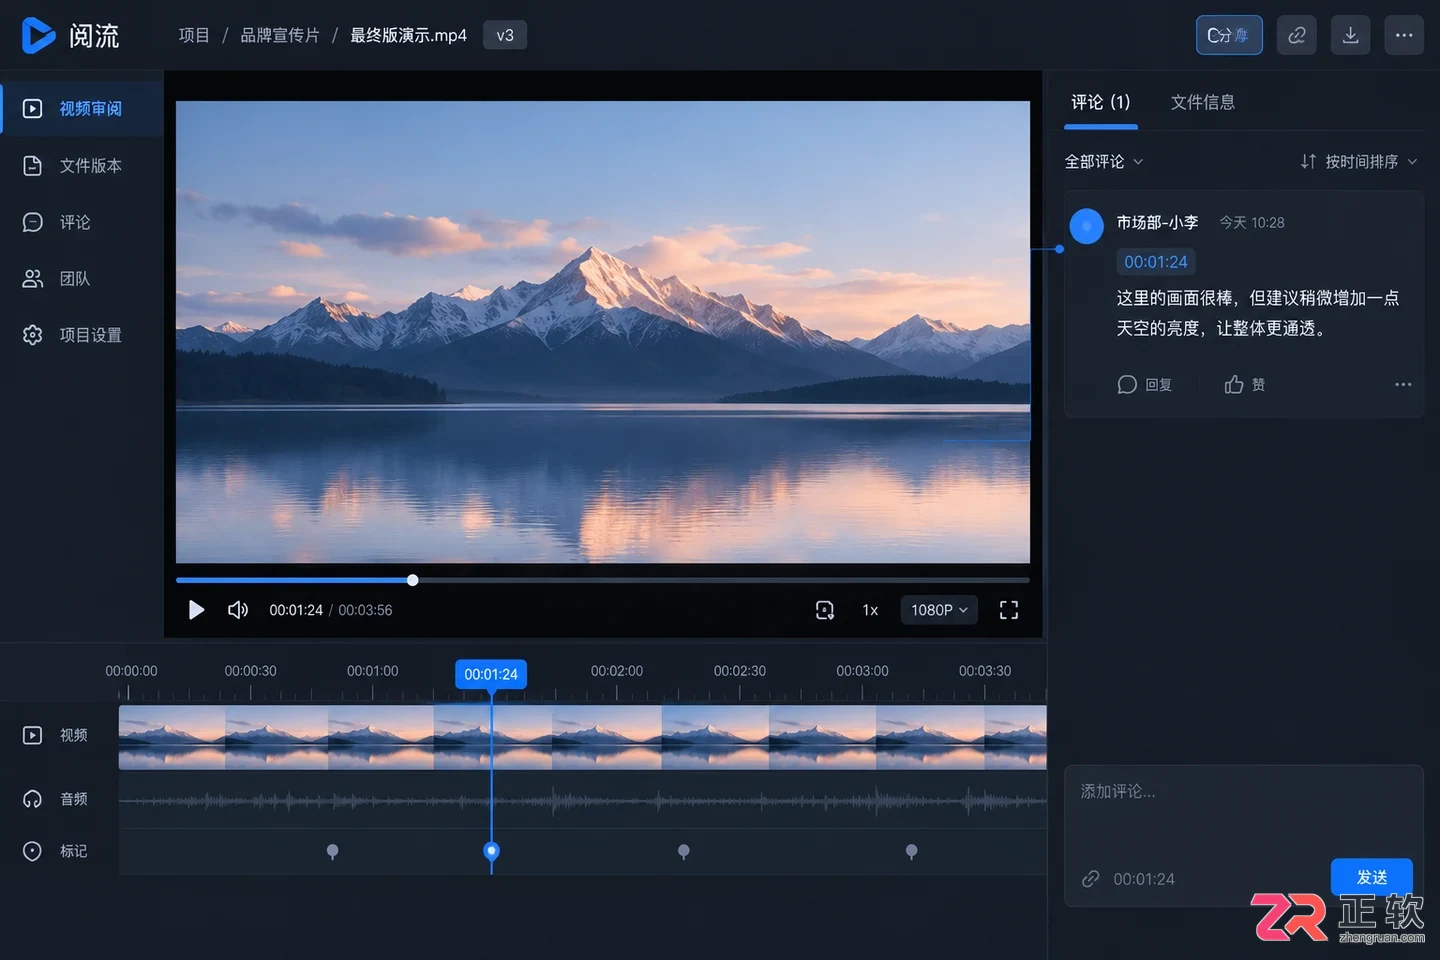Open more options on 市场部-小李's comment
This screenshot has height=960, width=1440.
(1403, 384)
